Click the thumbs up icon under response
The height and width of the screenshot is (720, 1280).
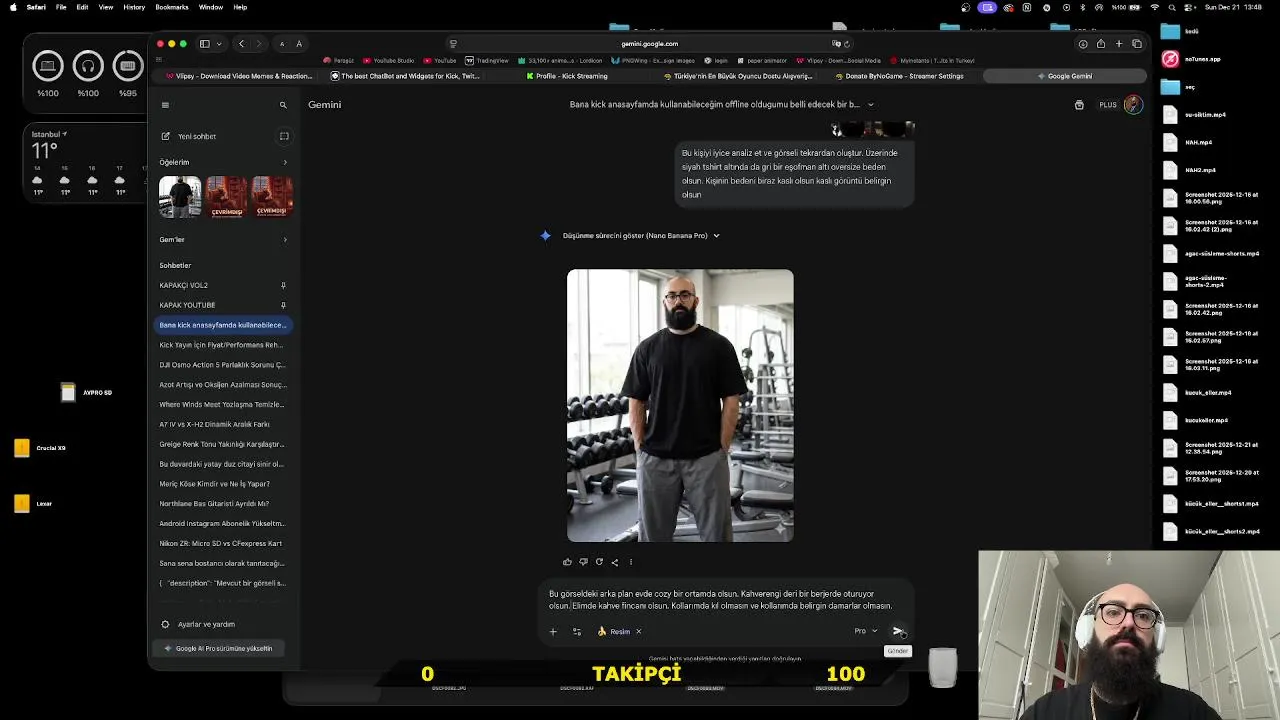pos(567,562)
